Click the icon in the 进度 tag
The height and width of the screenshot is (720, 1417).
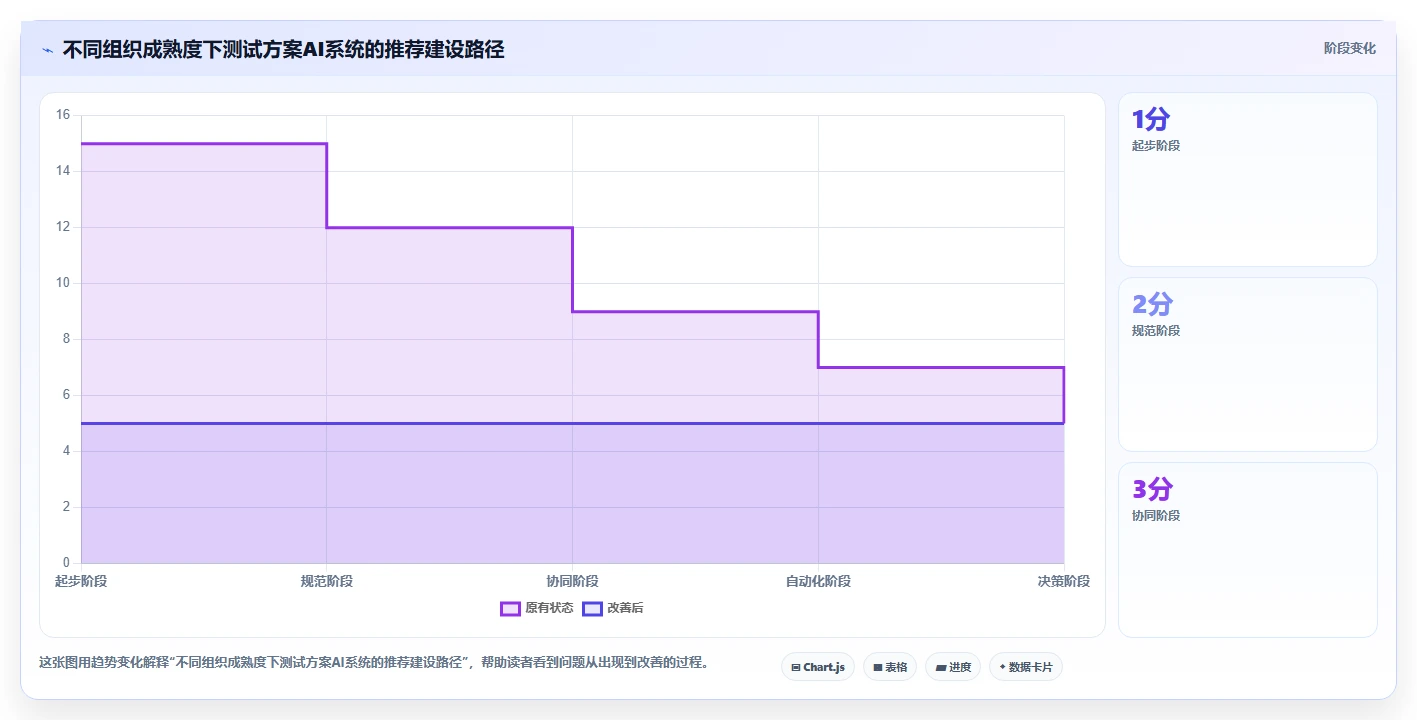[x=940, y=667]
